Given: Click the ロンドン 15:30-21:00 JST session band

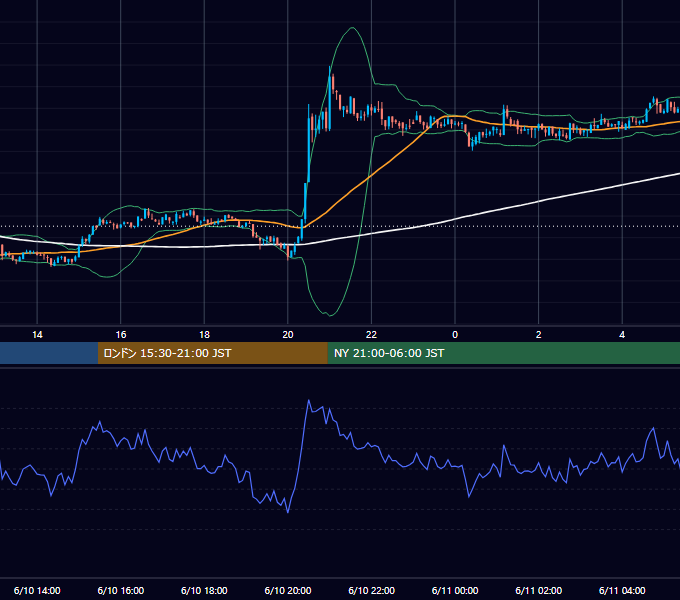Looking at the screenshot, I should point(212,353).
